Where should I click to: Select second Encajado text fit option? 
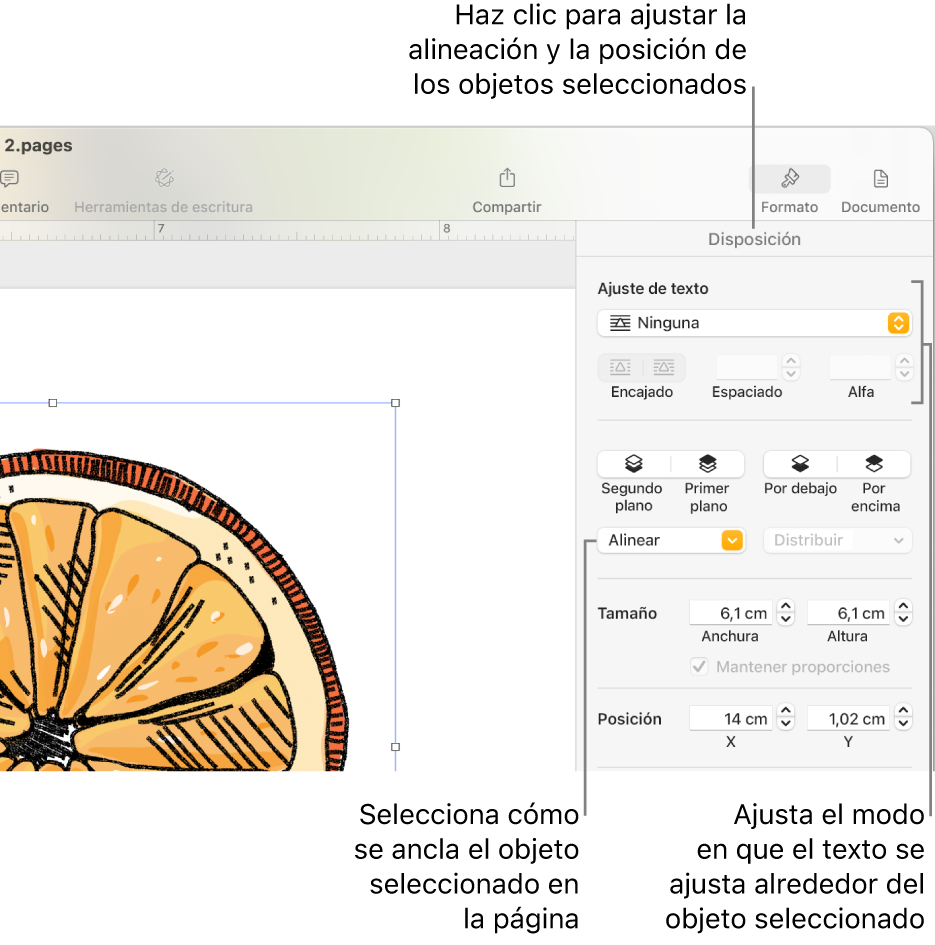tap(664, 367)
